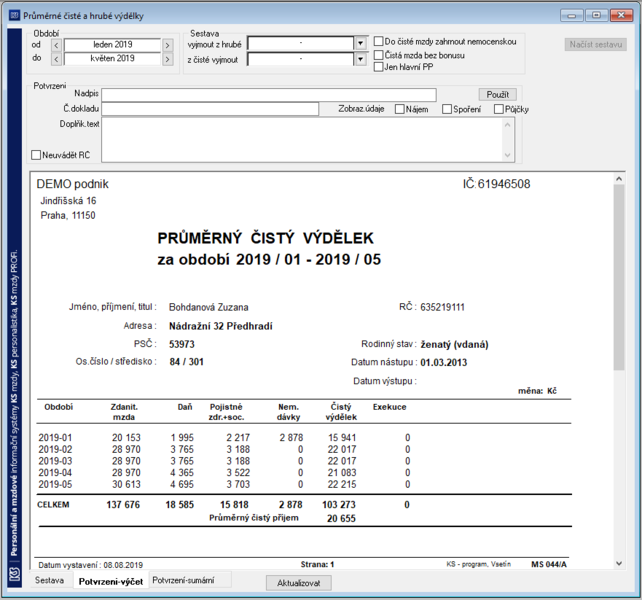Click the 'Datum vystavení : 08.08.2019' footer
Image resolution: width=642 pixels, height=600 pixels.
pyautogui.click(x=90, y=565)
